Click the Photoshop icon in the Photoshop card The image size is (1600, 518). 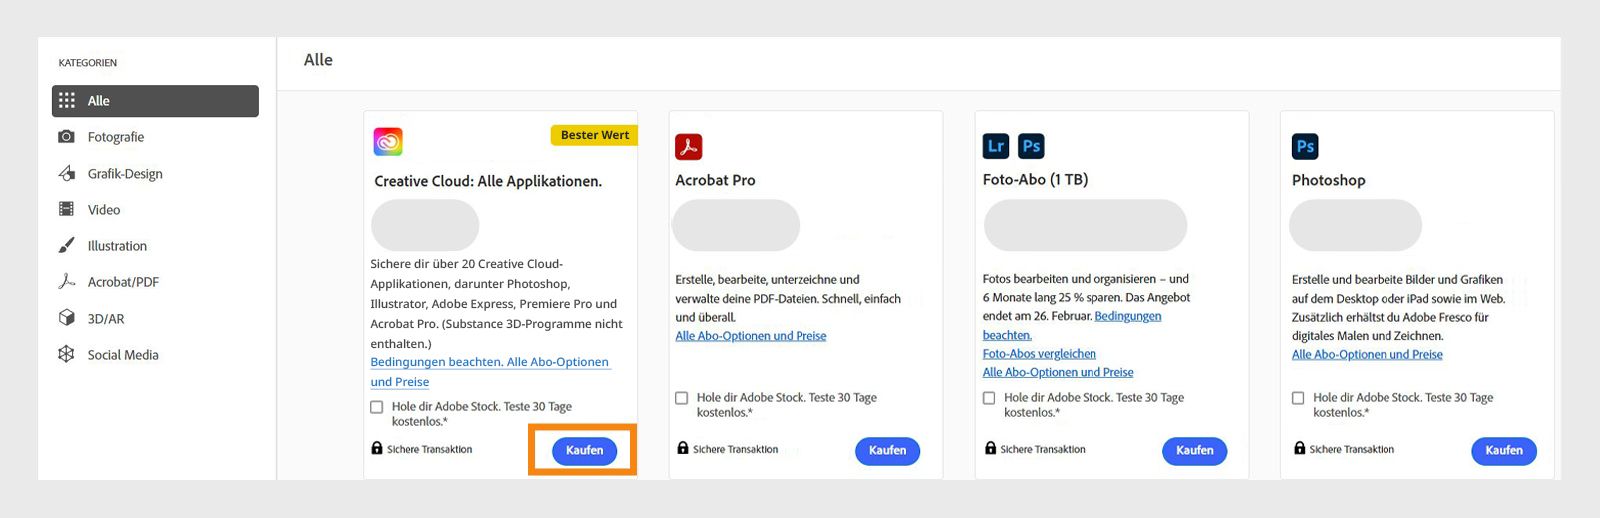coord(1305,146)
